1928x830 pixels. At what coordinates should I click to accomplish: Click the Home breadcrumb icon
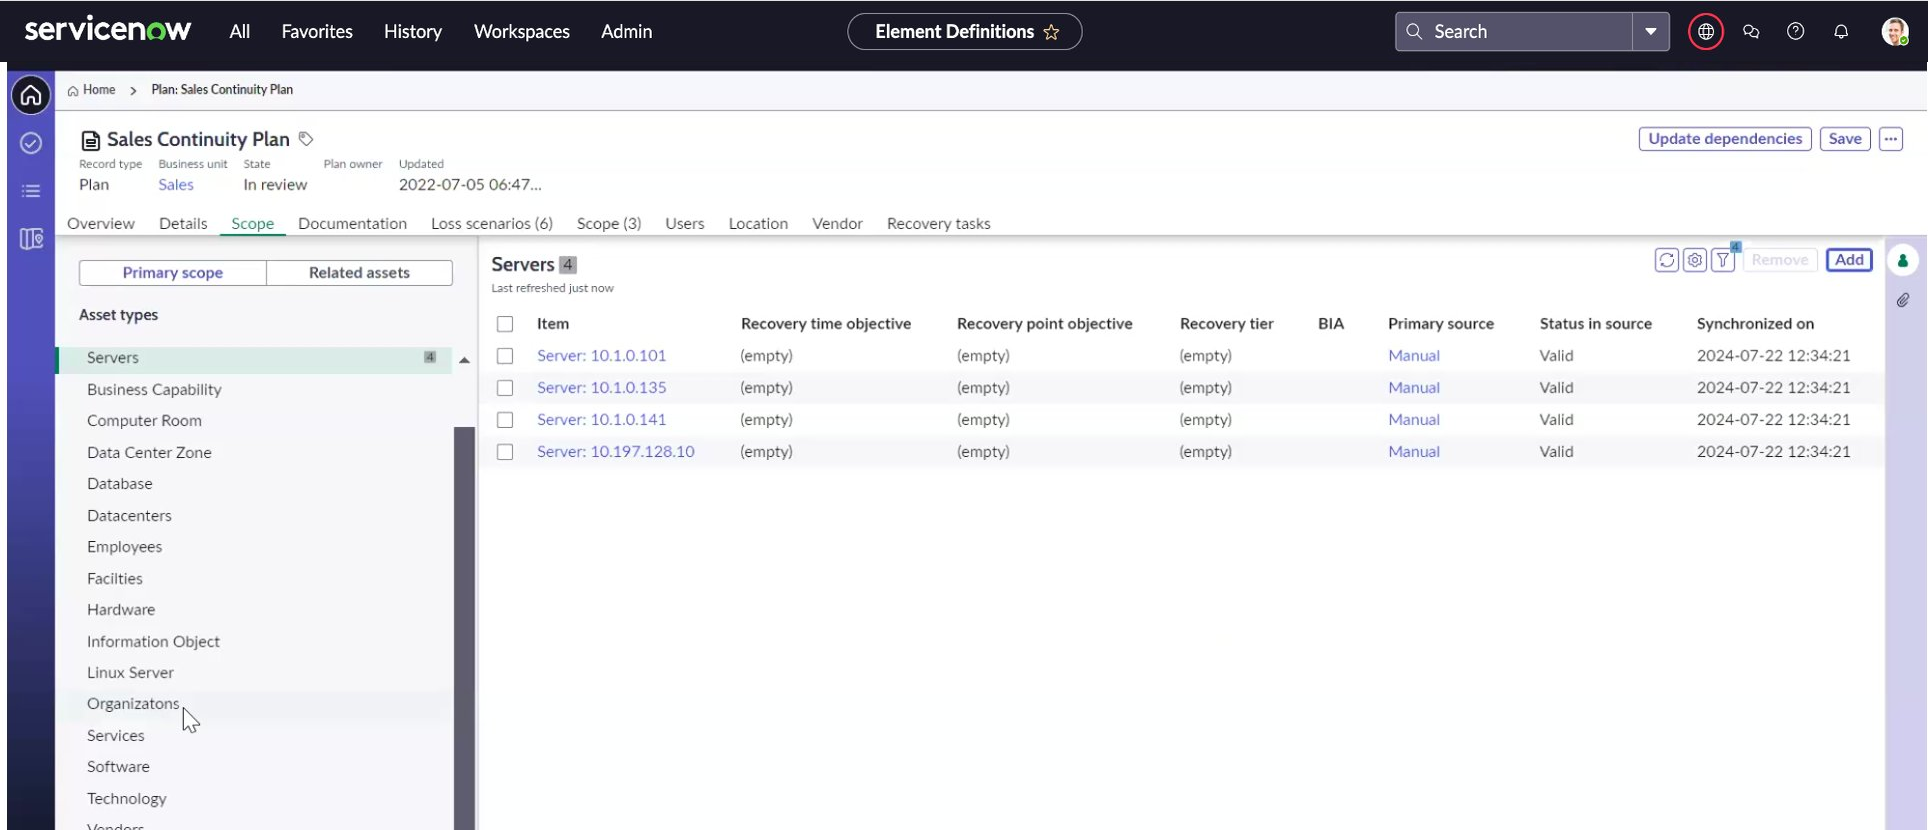[73, 90]
